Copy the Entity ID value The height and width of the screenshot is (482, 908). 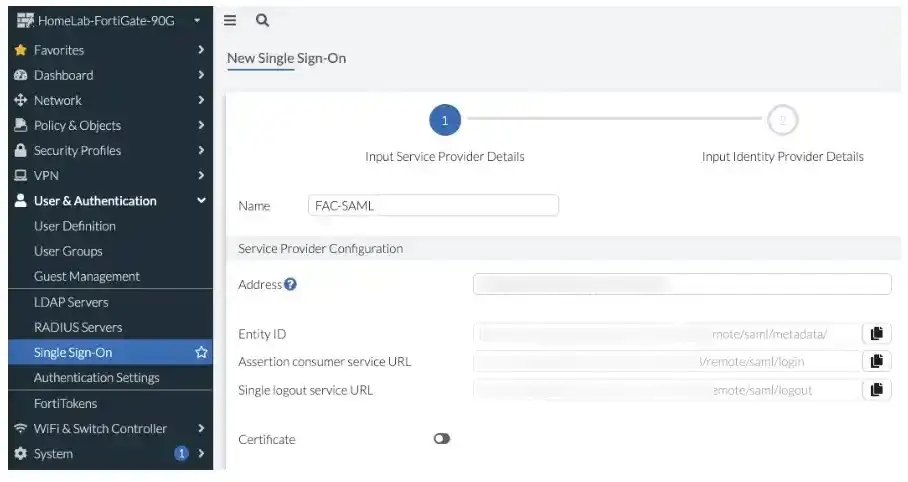click(x=876, y=334)
